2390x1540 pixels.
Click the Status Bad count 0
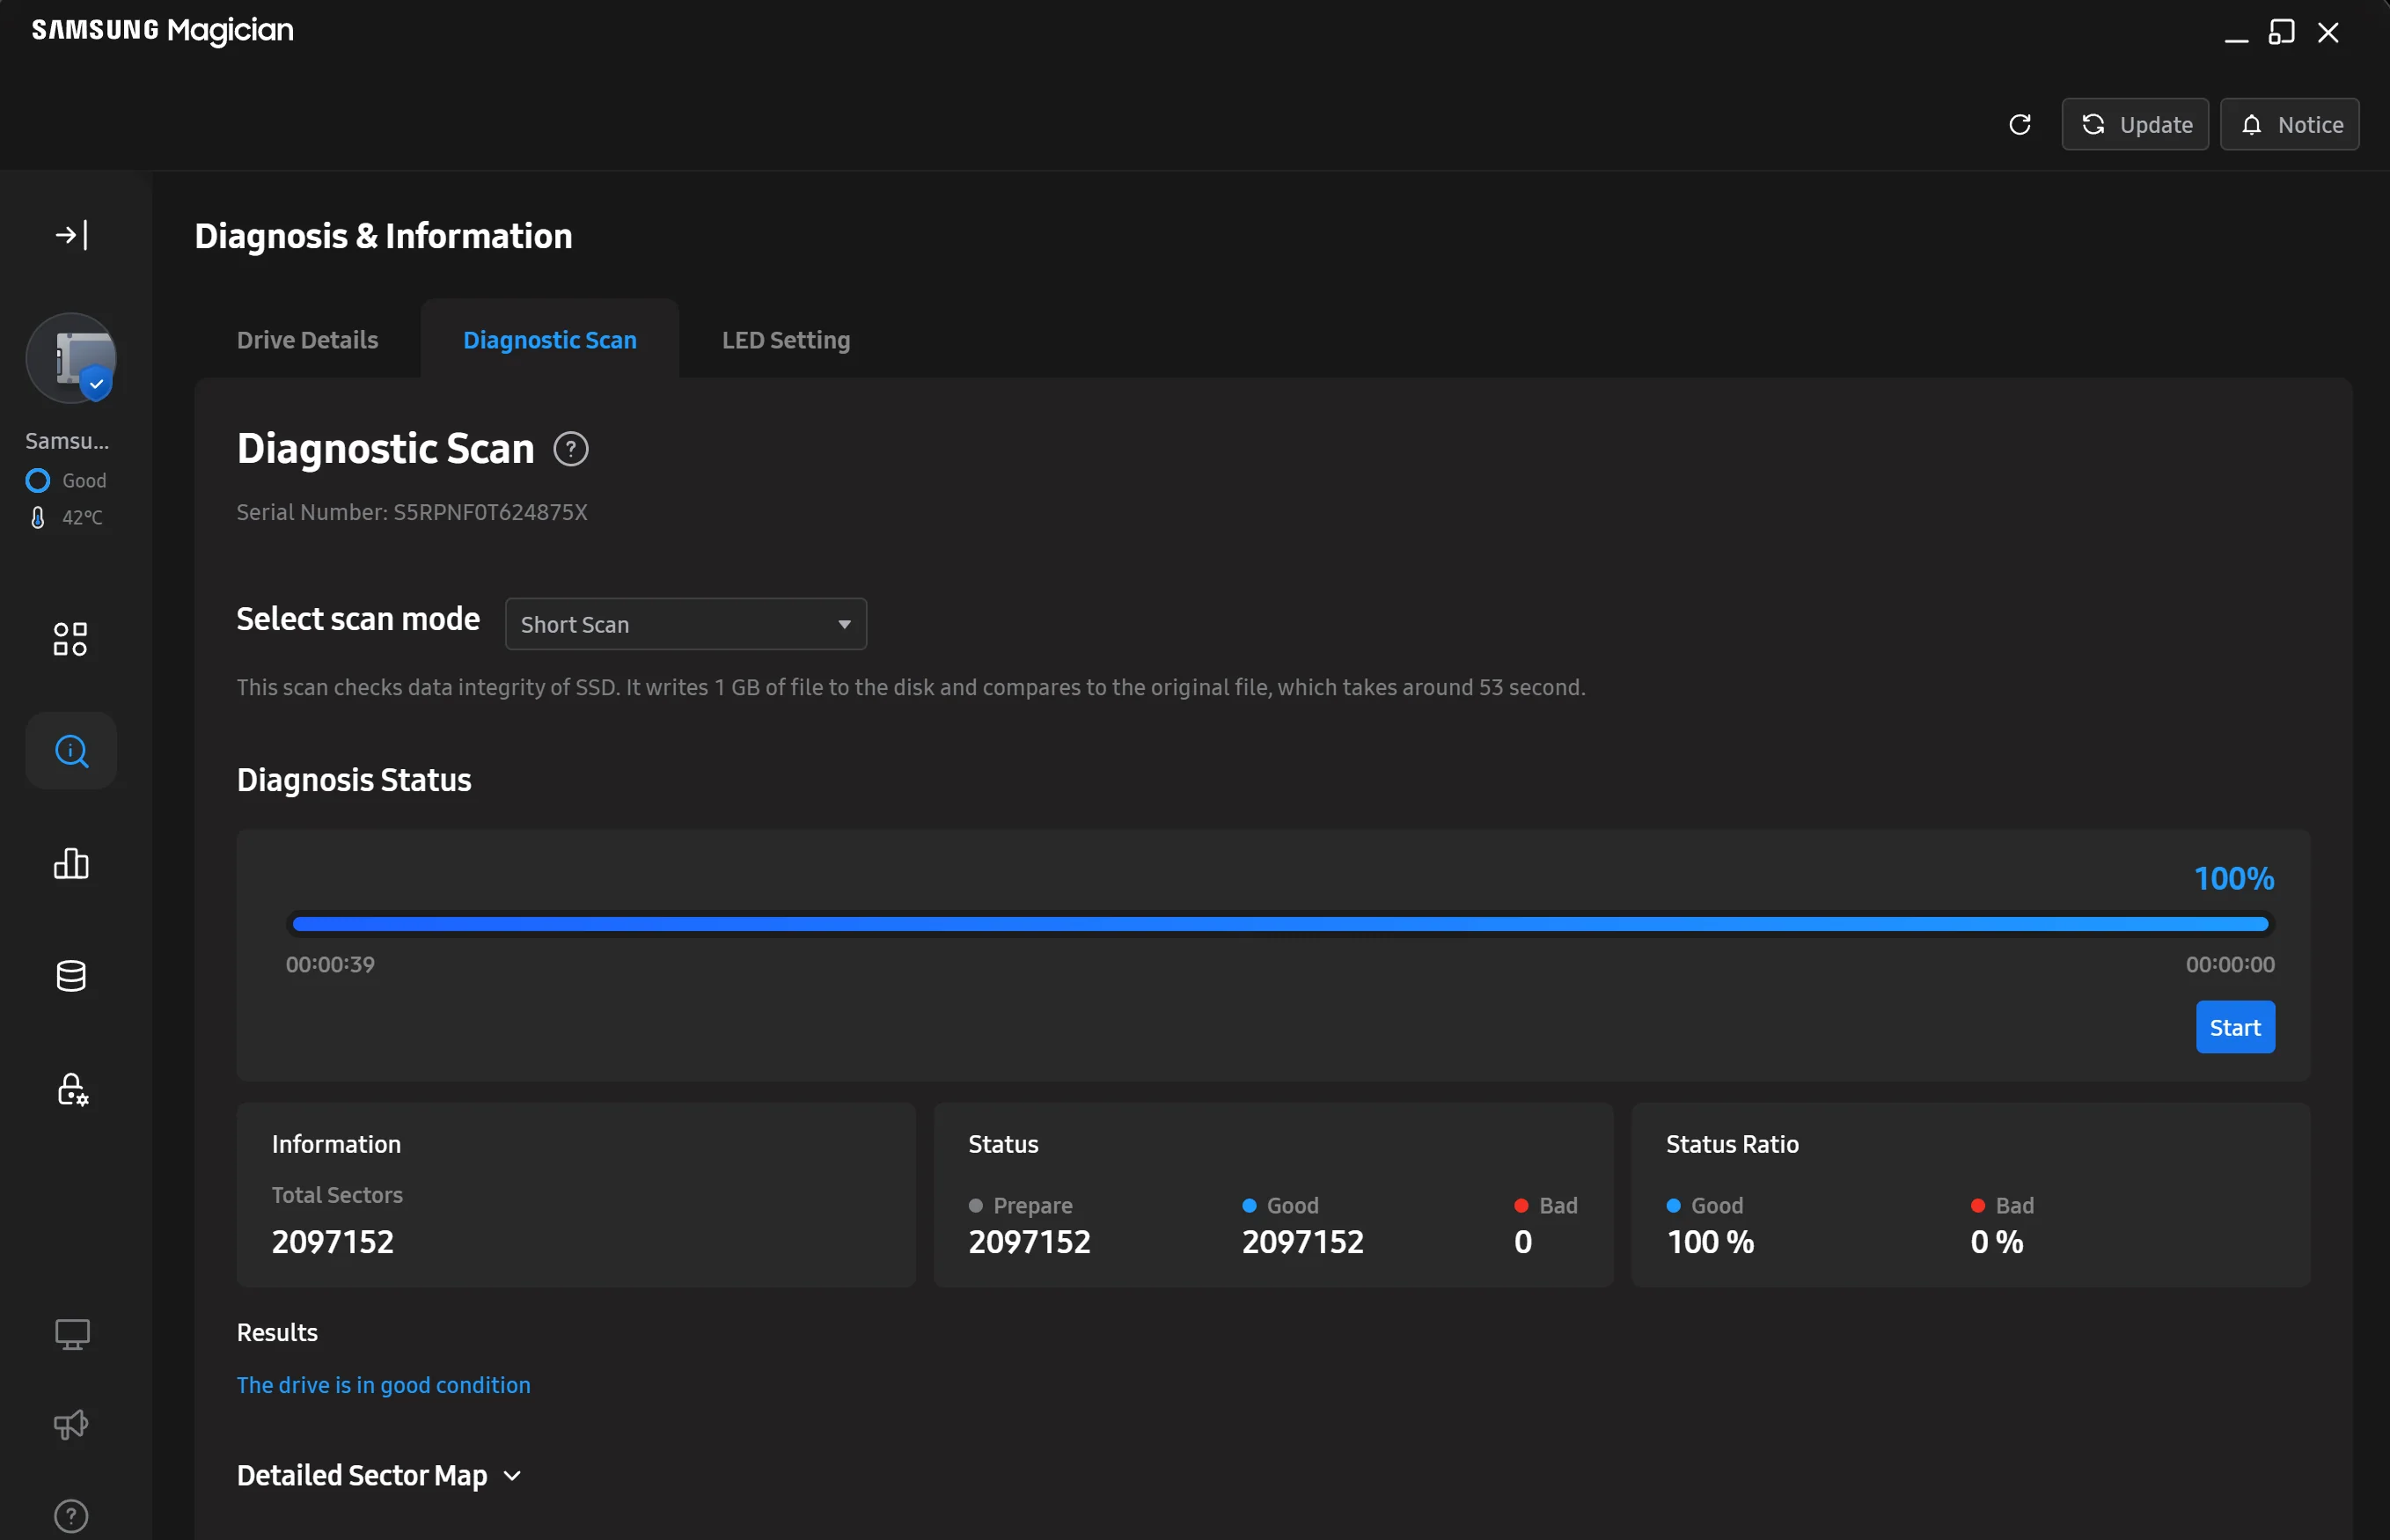1523,1242
